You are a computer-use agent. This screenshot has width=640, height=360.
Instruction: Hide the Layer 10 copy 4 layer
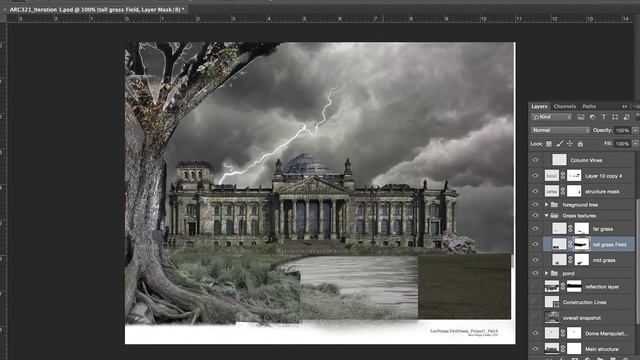tap(536, 176)
